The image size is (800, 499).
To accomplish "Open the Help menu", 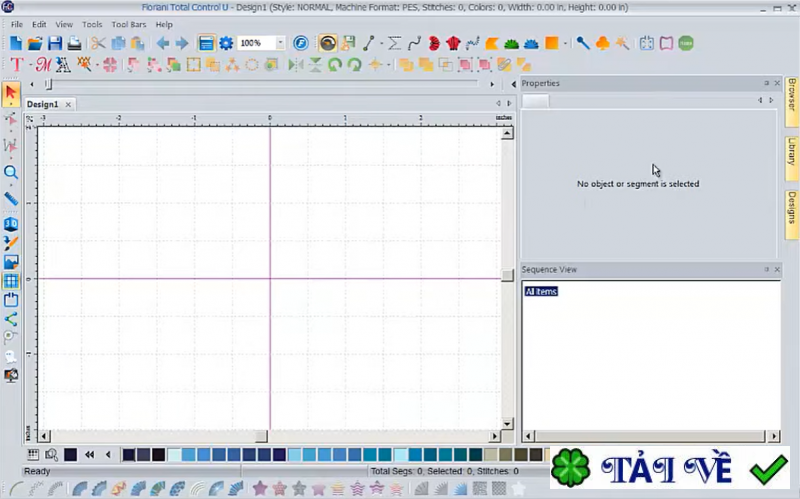I will pos(164,24).
